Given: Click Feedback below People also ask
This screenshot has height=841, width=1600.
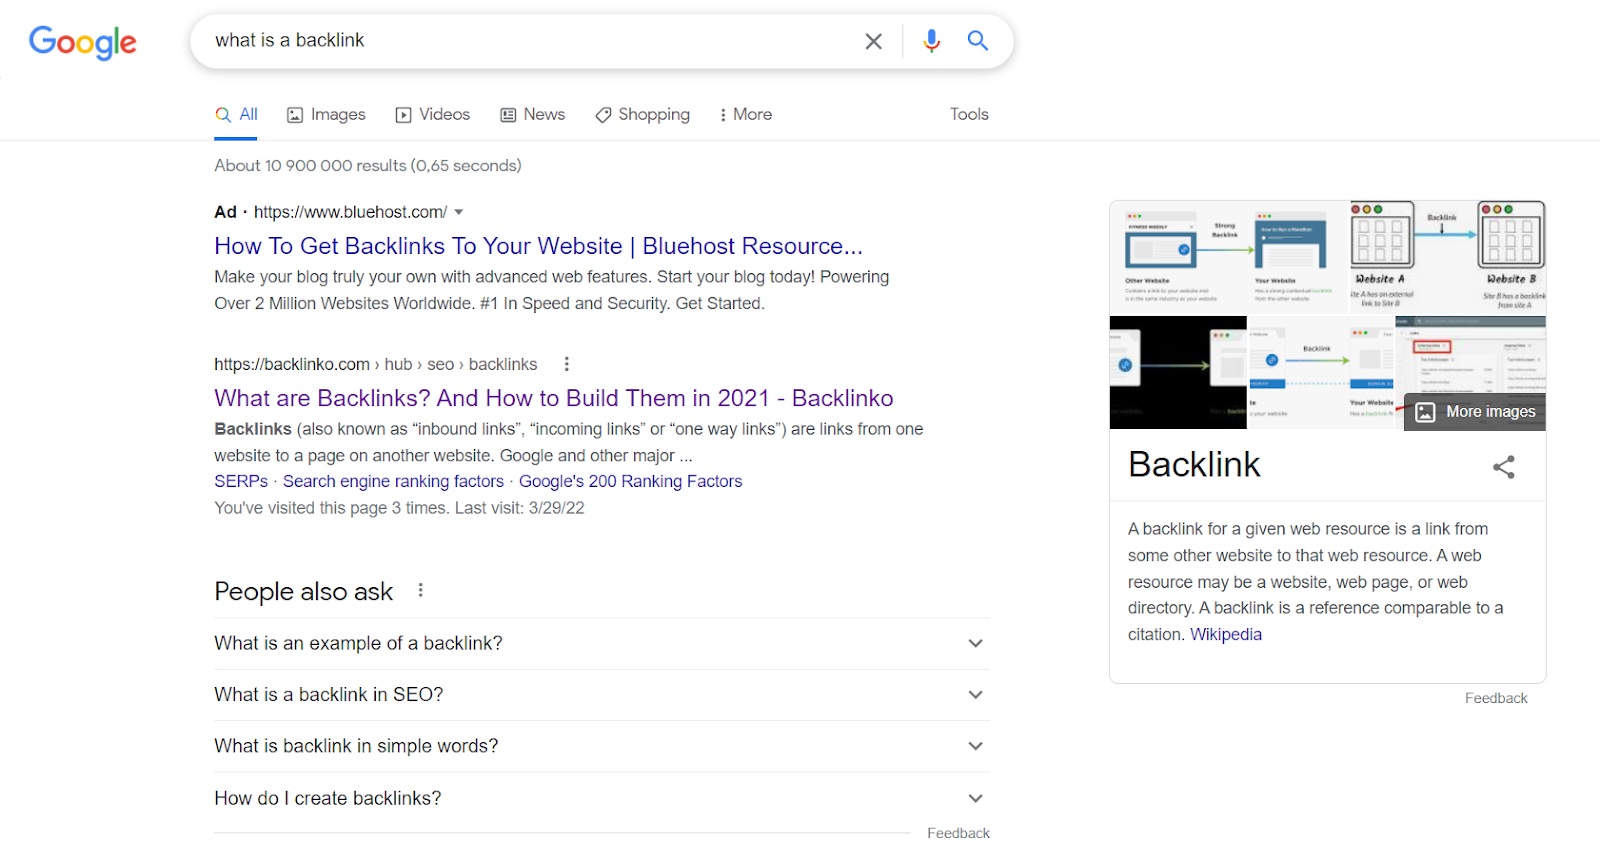Looking at the screenshot, I should coord(958,833).
